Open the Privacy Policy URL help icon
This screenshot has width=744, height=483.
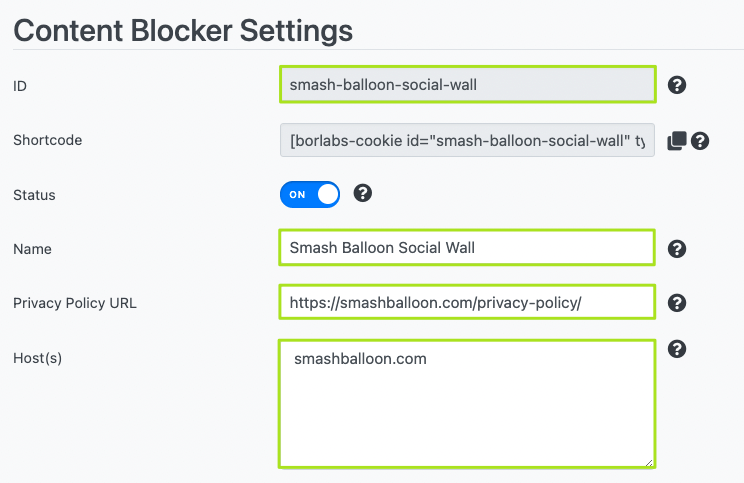(677, 303)
